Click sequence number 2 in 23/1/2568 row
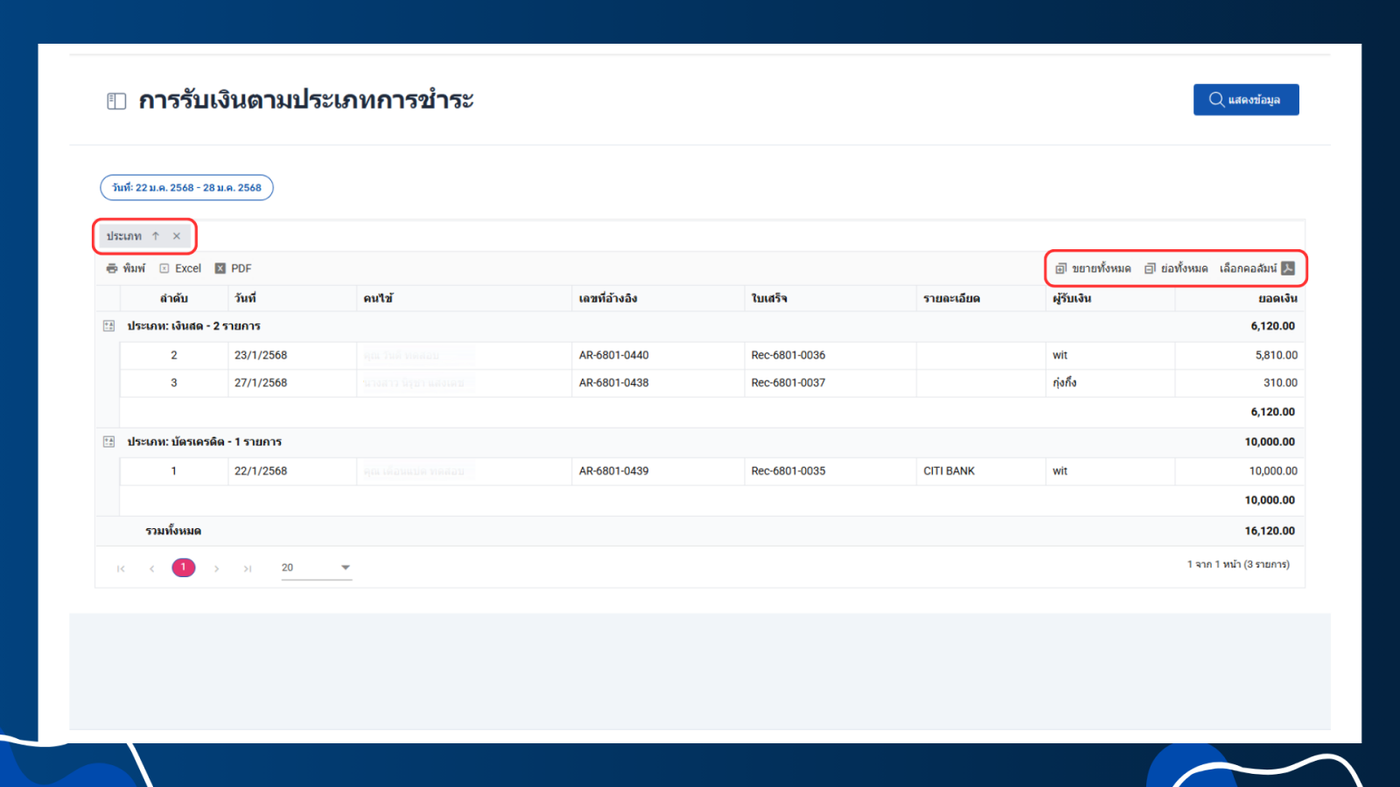This screenshot has height=787, width=1400. click(x=174, y=355)
